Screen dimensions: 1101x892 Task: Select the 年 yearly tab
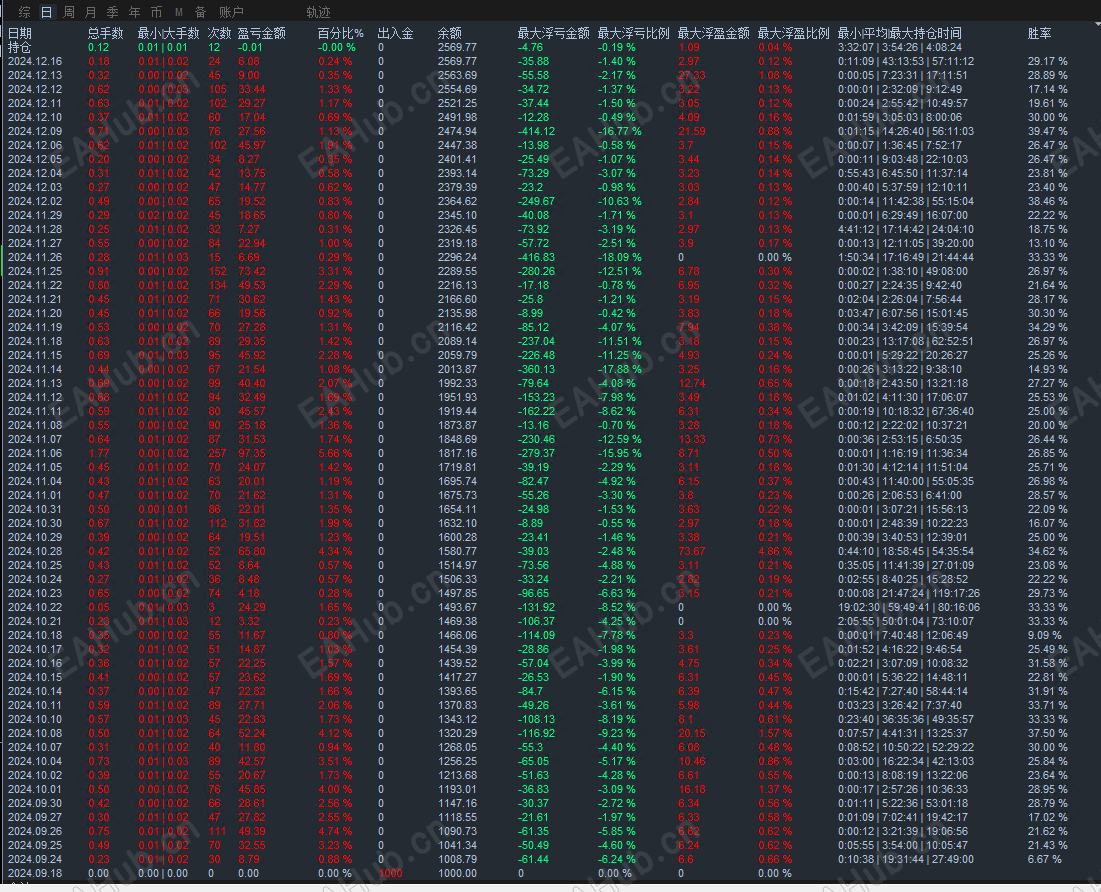135,12
